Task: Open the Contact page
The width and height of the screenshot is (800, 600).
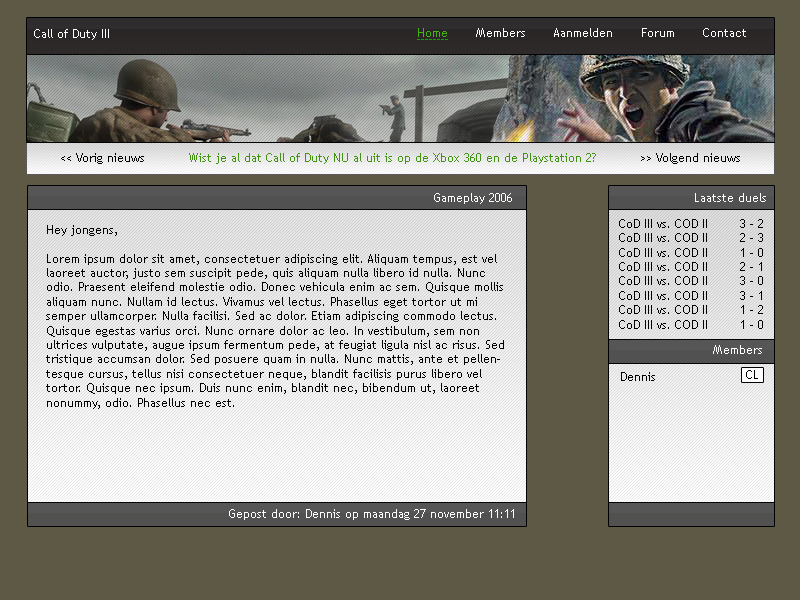Action: (724, 33)
